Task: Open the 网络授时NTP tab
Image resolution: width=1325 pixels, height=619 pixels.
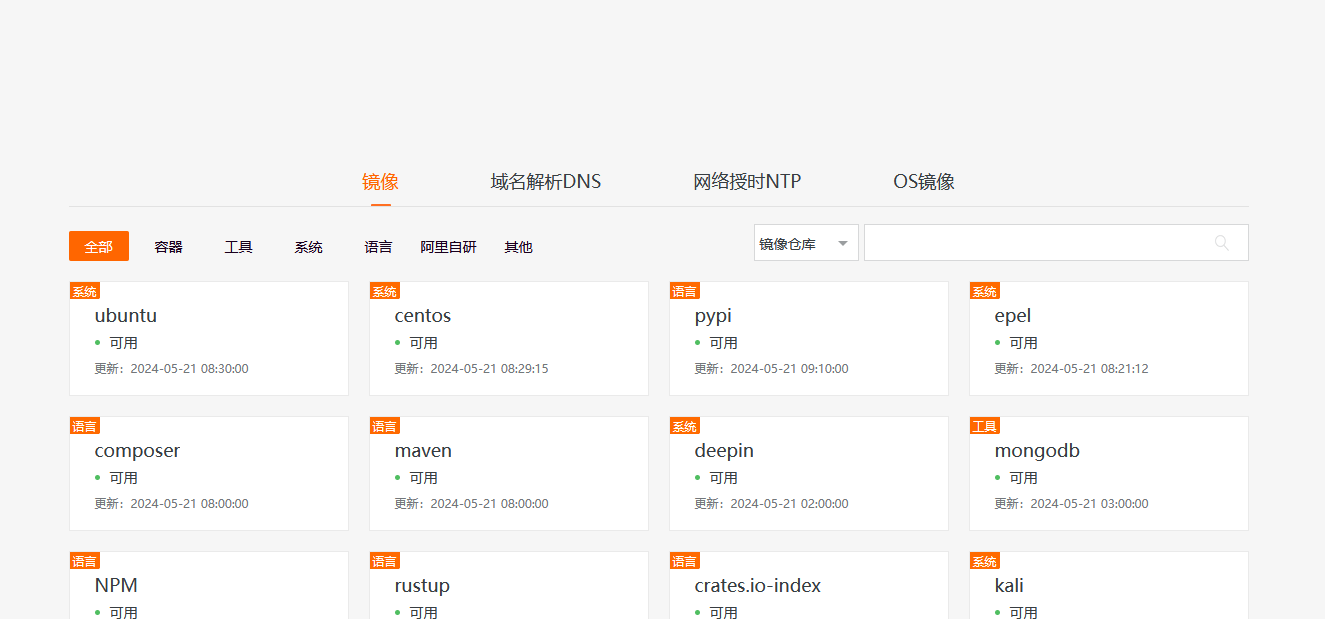Action: point(747,182)
